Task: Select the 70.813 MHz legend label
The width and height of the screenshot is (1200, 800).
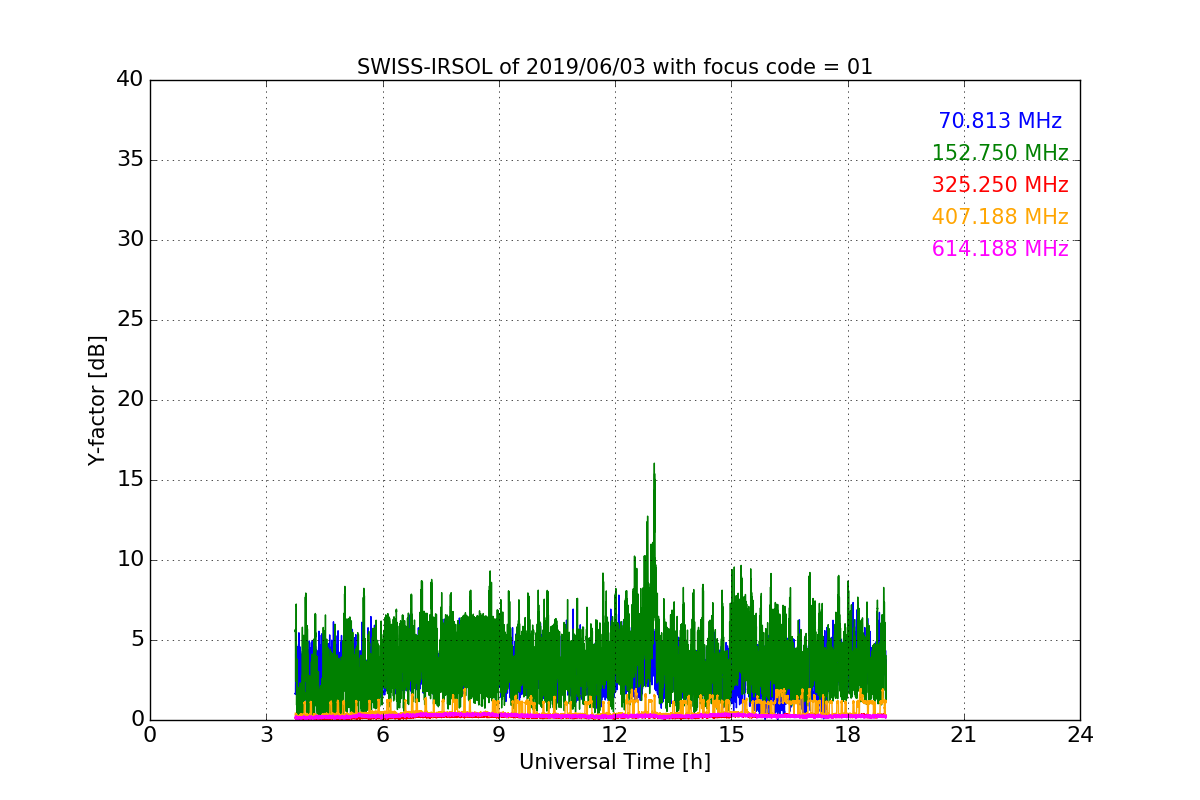Action: tap(1000, 121)
